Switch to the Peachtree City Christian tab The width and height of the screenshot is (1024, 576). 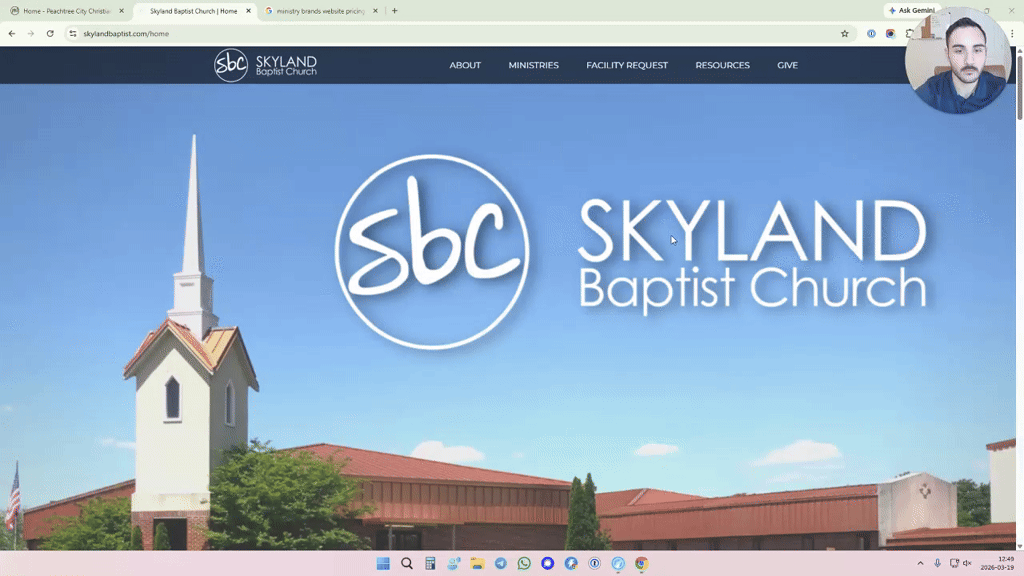click(67, 10)
